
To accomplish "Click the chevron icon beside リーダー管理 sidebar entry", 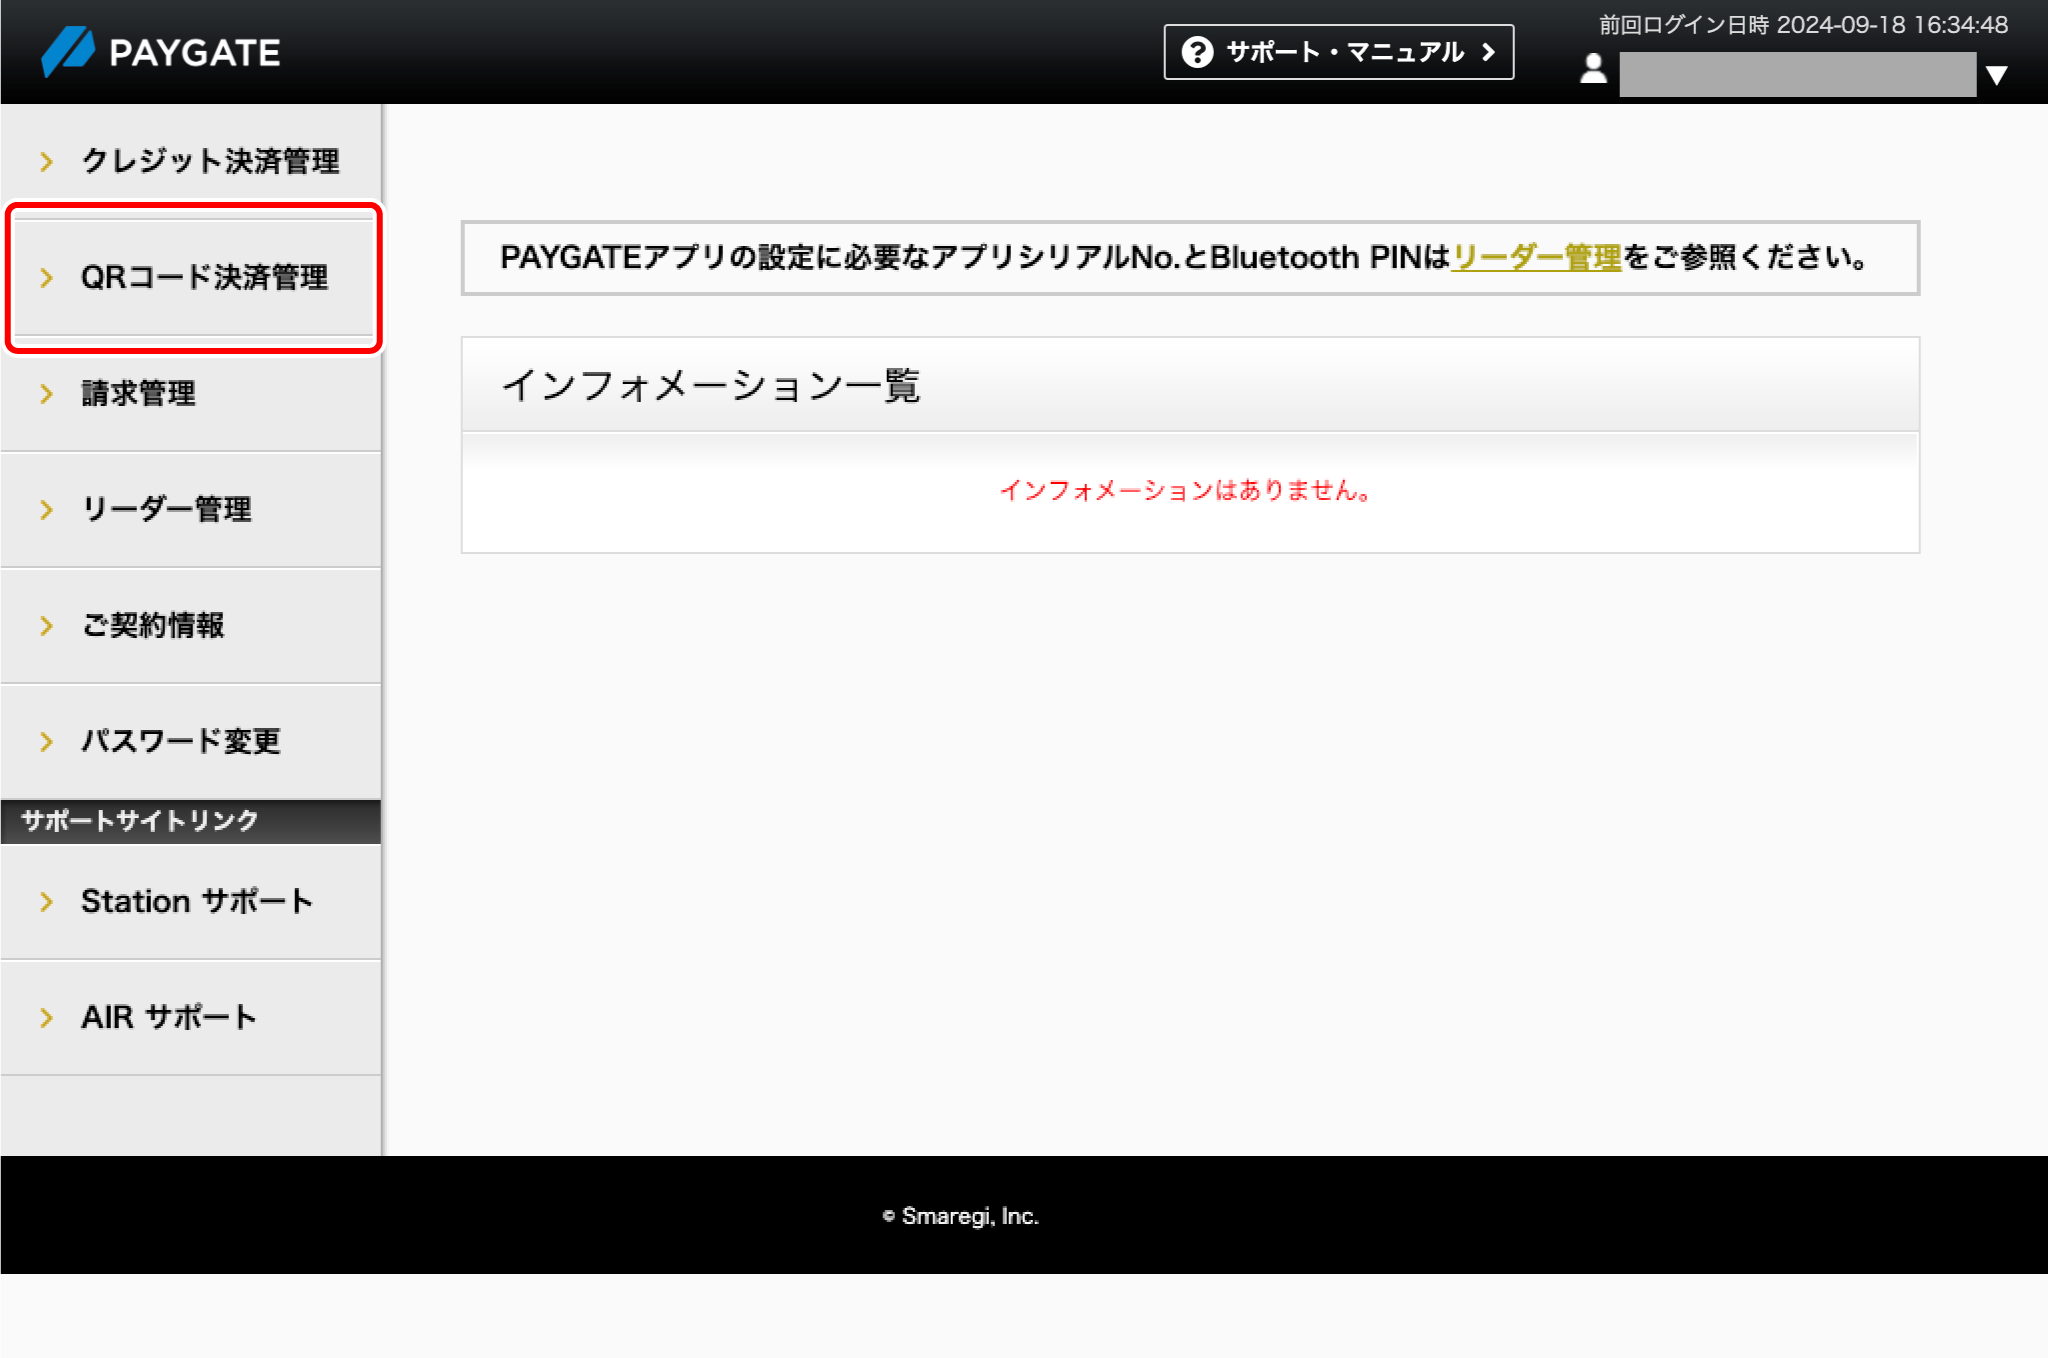I will click(x=46, y=510).
